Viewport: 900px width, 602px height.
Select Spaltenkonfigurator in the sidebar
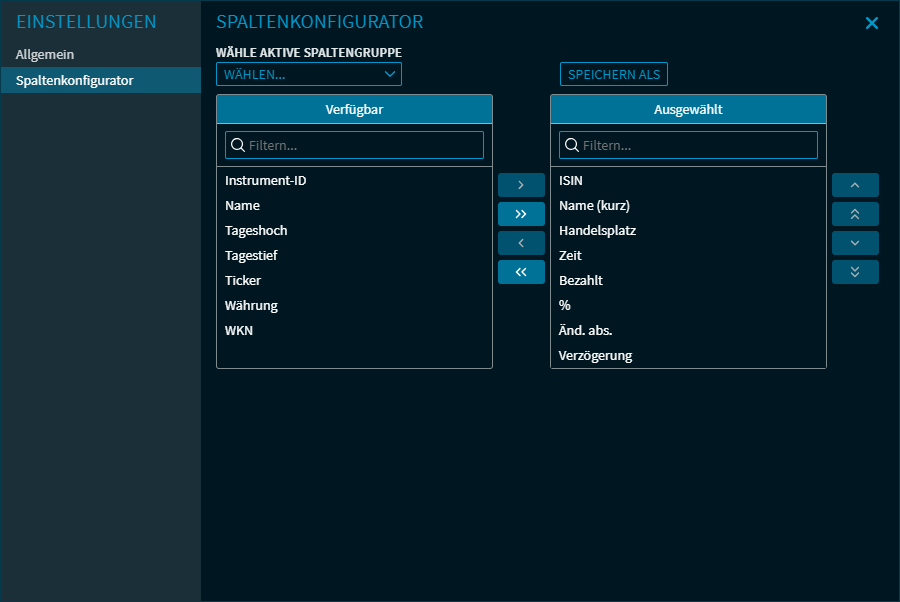[75, 80]
